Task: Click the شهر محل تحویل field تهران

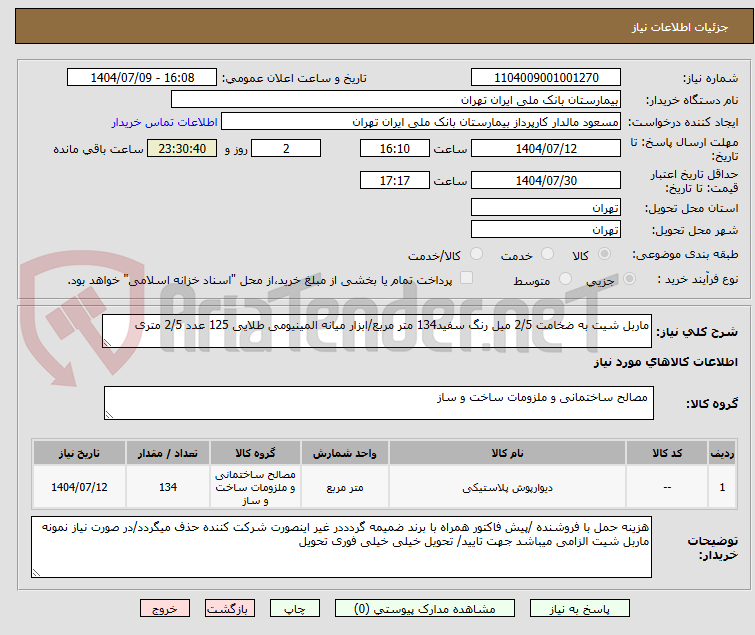Action: (546, 230)
